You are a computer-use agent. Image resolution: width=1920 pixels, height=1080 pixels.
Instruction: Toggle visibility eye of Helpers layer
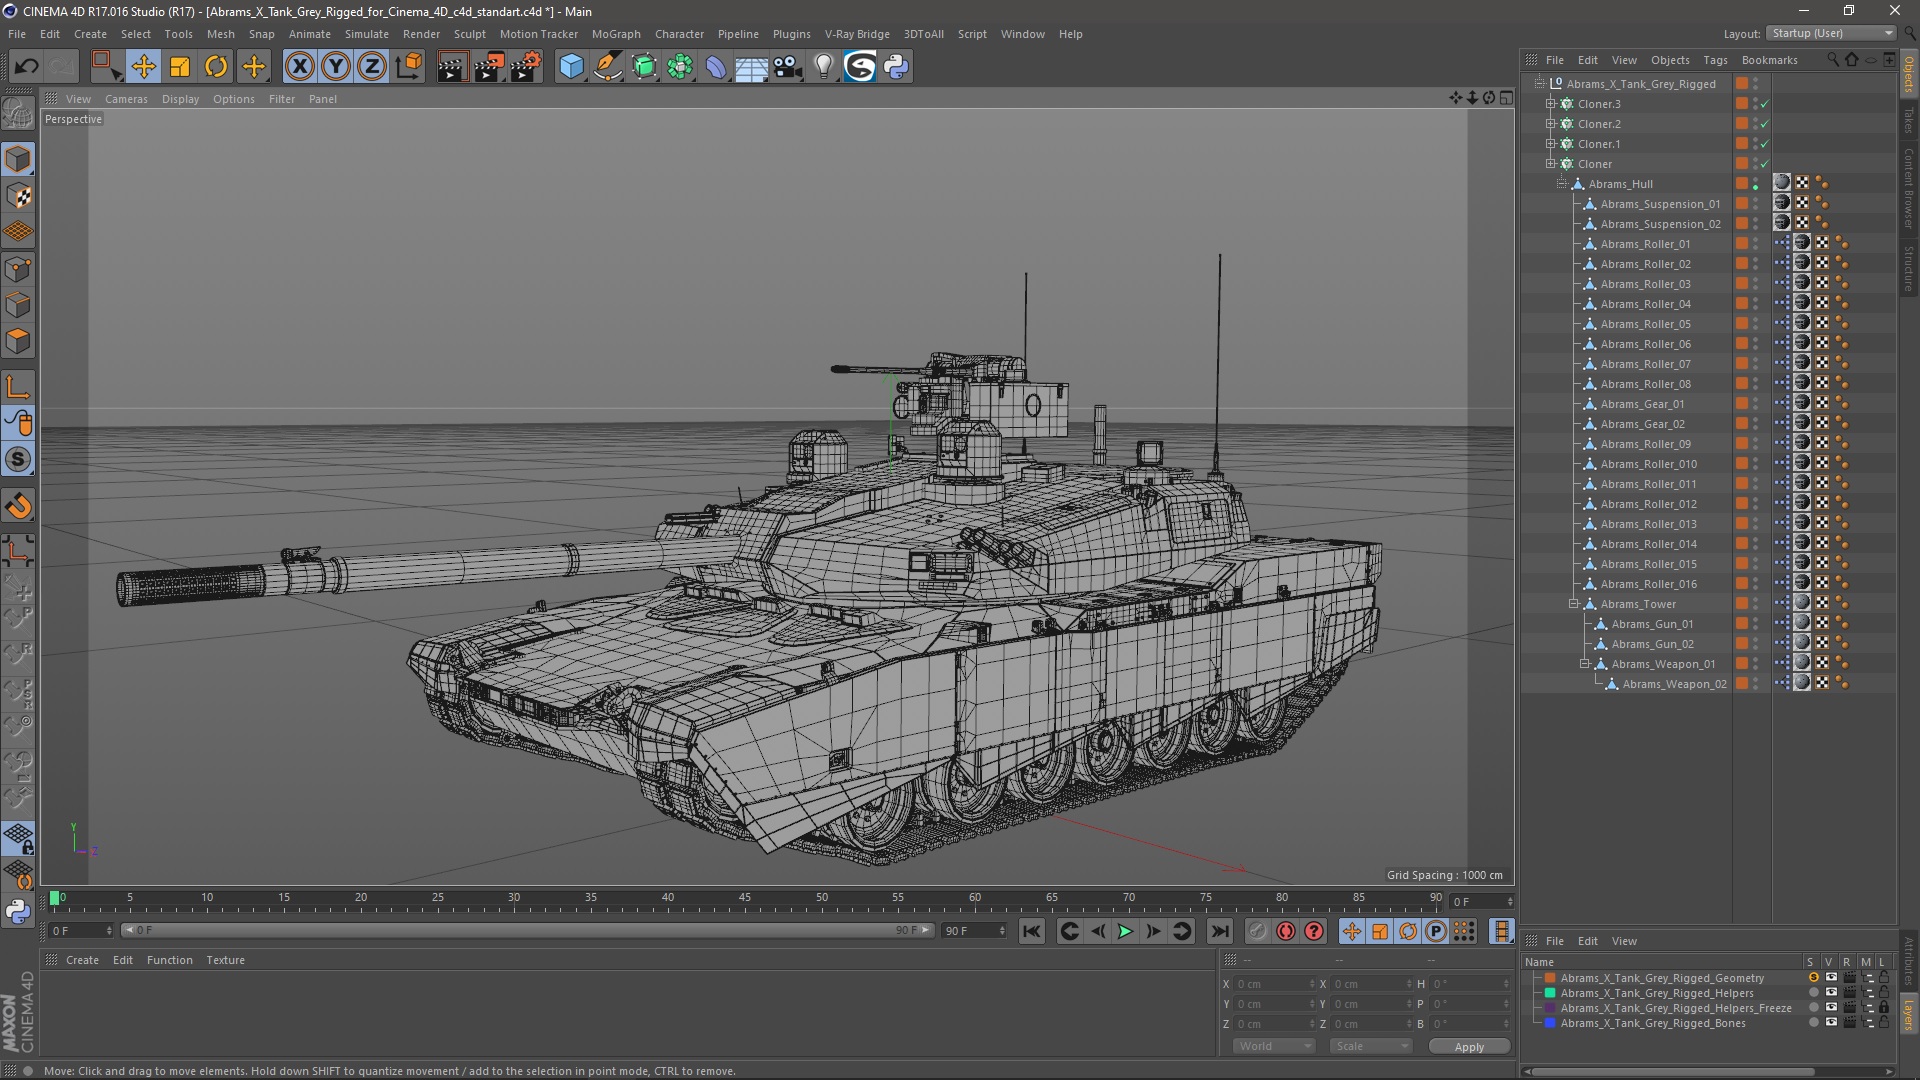click(1831, 993)
